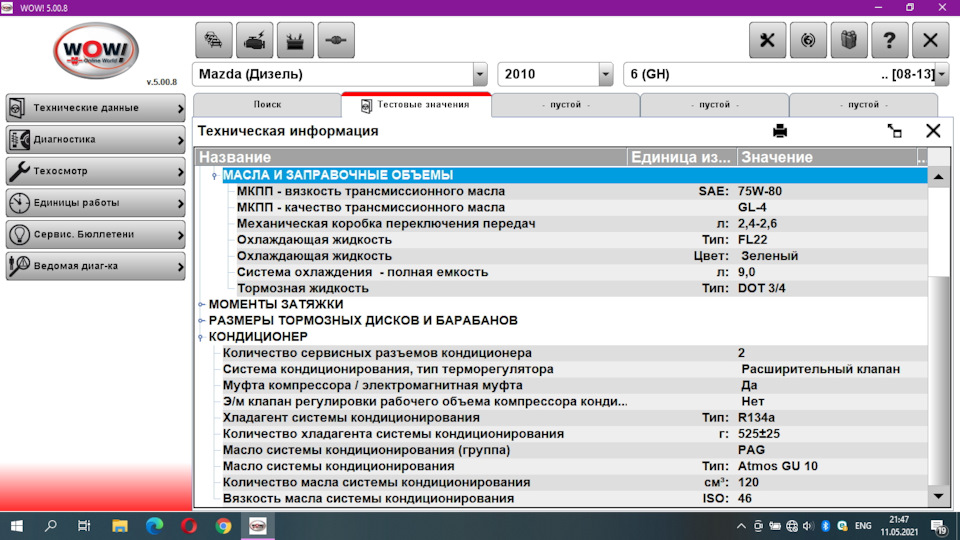Expand МОМЕНТЫ ЗАТЯЖКИ section
The image size is (960, 540).
pyautogui.click(x=201, y=304)
